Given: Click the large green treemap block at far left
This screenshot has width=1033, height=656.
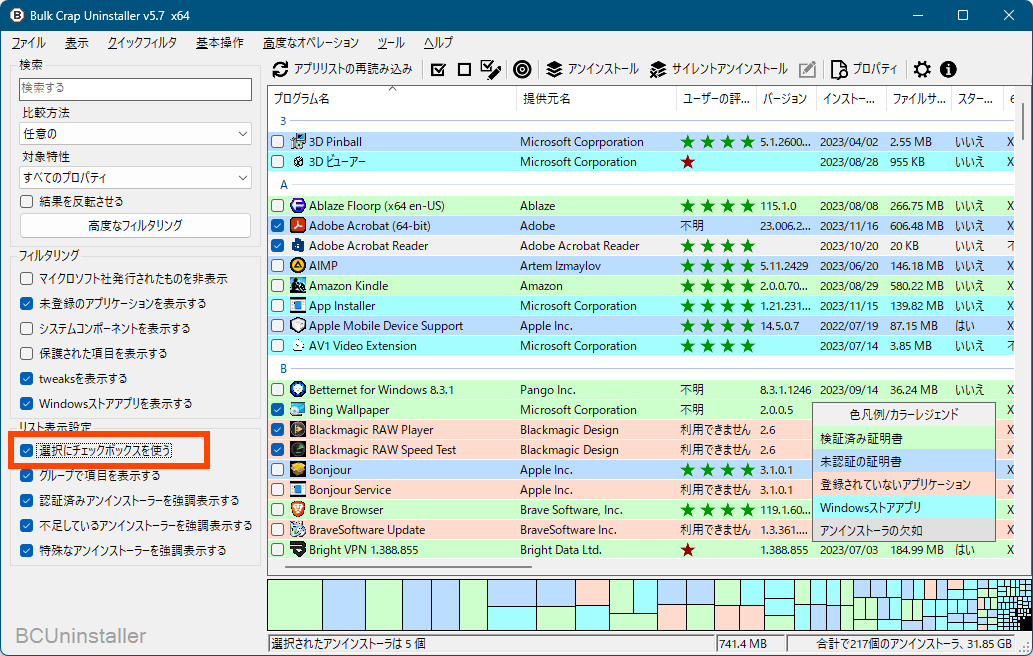Looking at the screenshot, I should 294,605.
